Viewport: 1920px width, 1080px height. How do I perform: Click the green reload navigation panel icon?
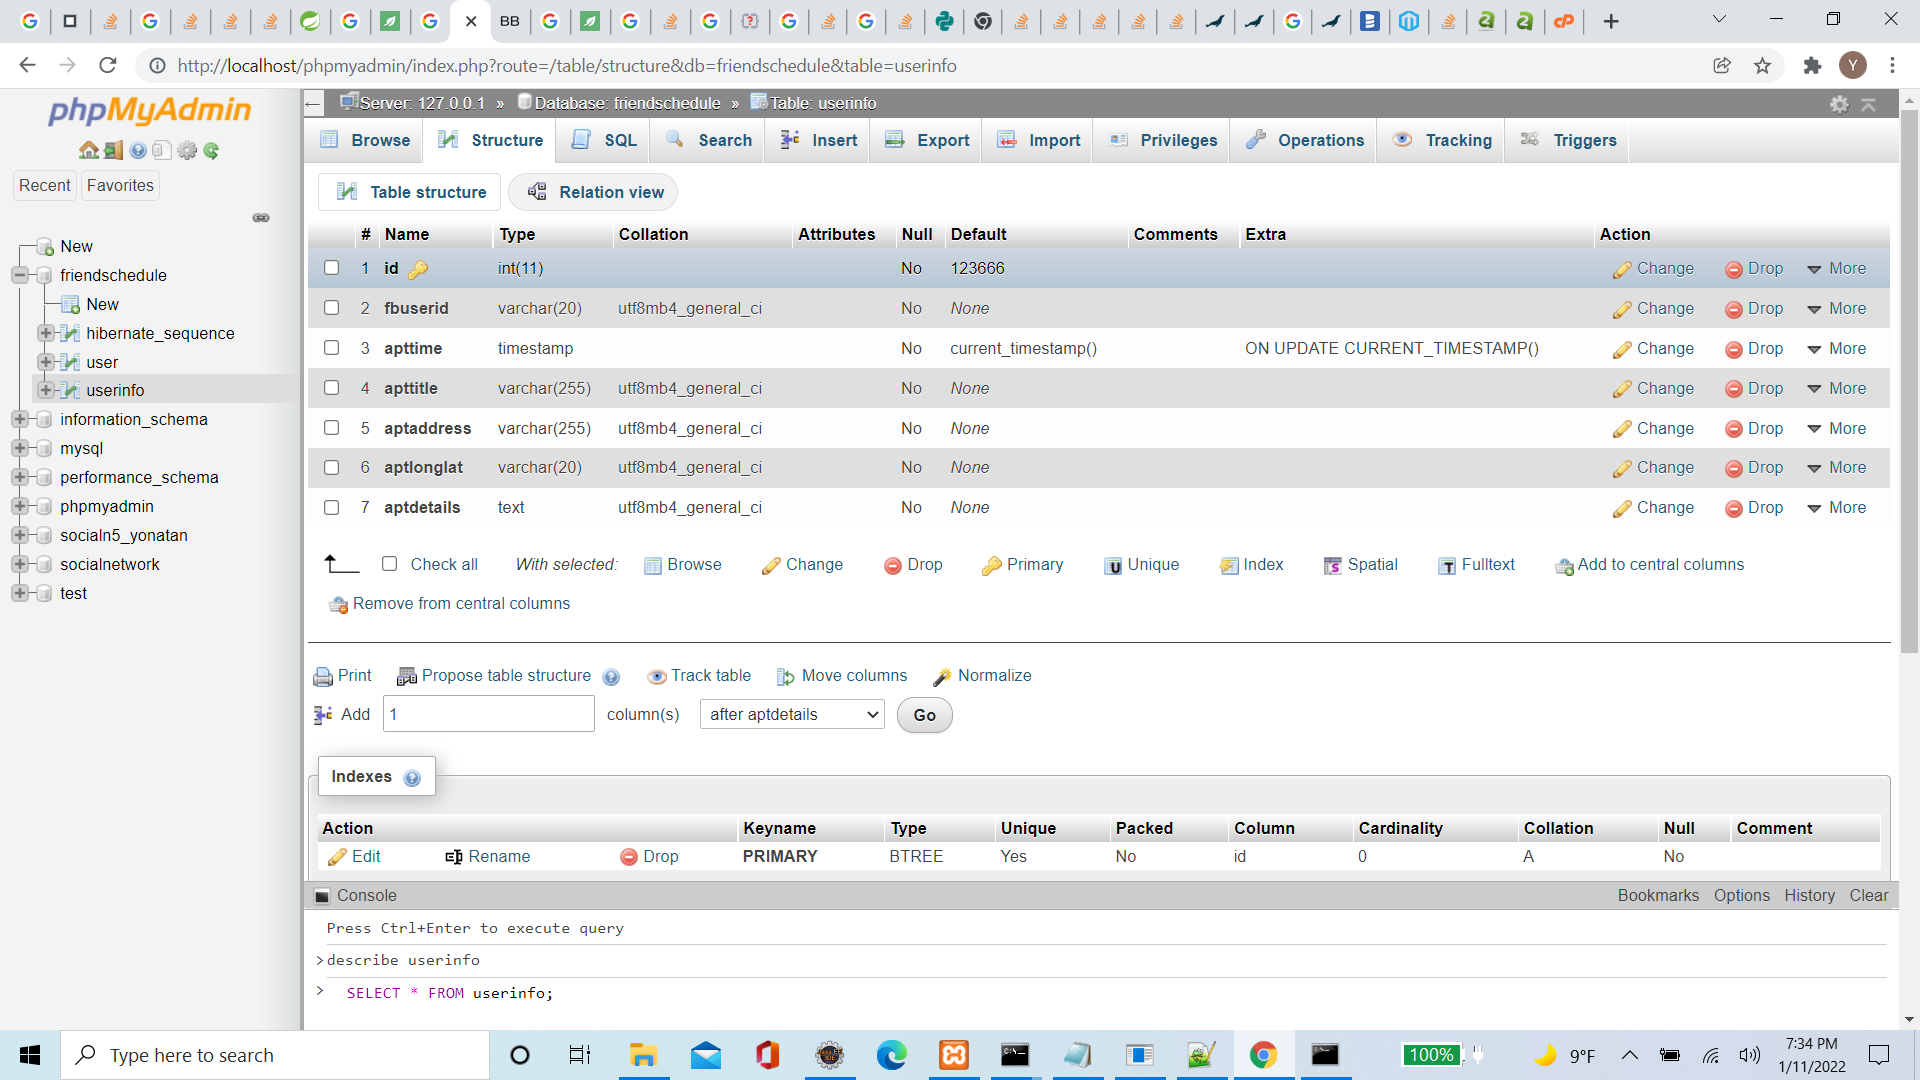click(x=211, y=151)
